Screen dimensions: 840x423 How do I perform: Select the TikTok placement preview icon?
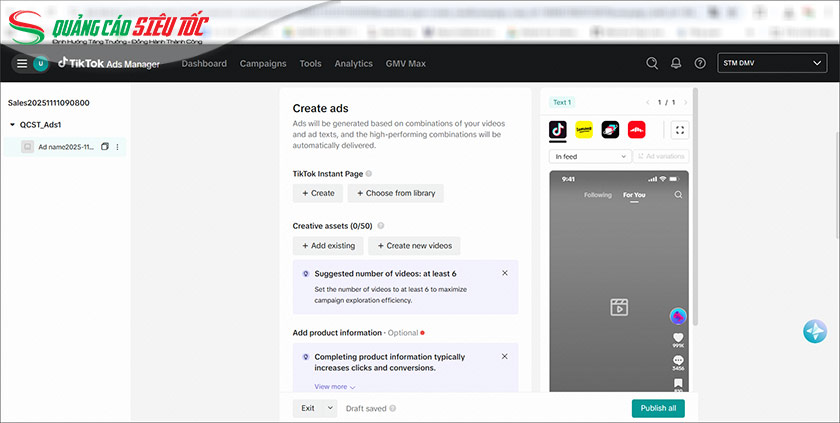[x=558, y=130]
